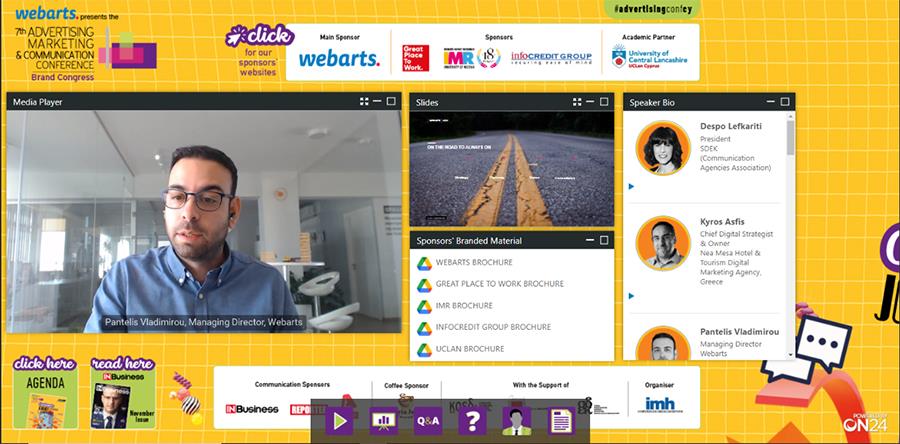900x444 pixels.
Task: Open the Help question mark widget
Action: [472, 422]
